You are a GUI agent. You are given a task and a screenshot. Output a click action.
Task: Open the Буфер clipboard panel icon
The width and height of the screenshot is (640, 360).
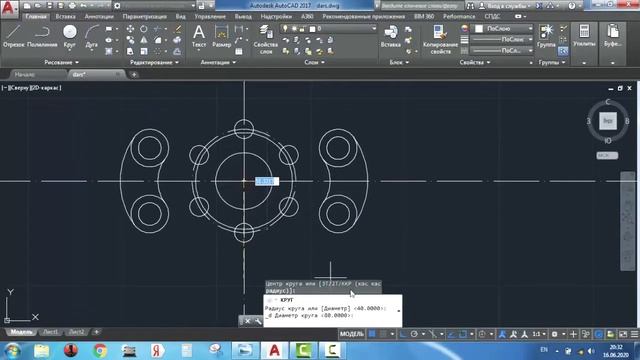tap(613, 36)
